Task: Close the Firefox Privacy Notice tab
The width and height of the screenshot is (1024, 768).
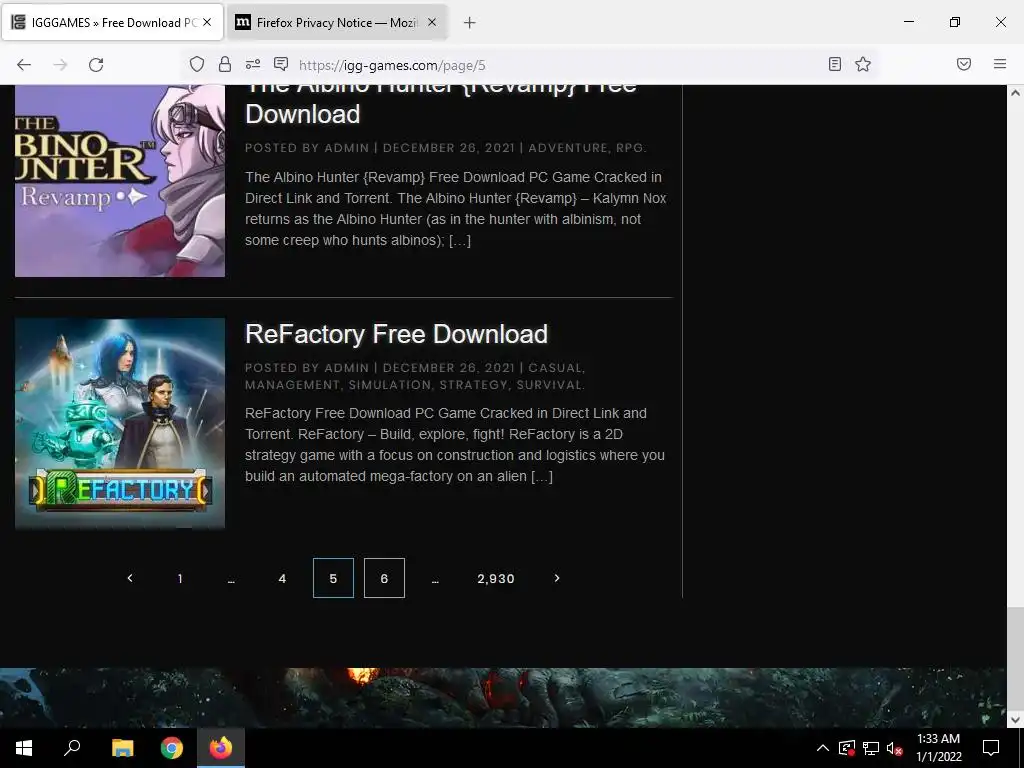Action: (432, 22)
